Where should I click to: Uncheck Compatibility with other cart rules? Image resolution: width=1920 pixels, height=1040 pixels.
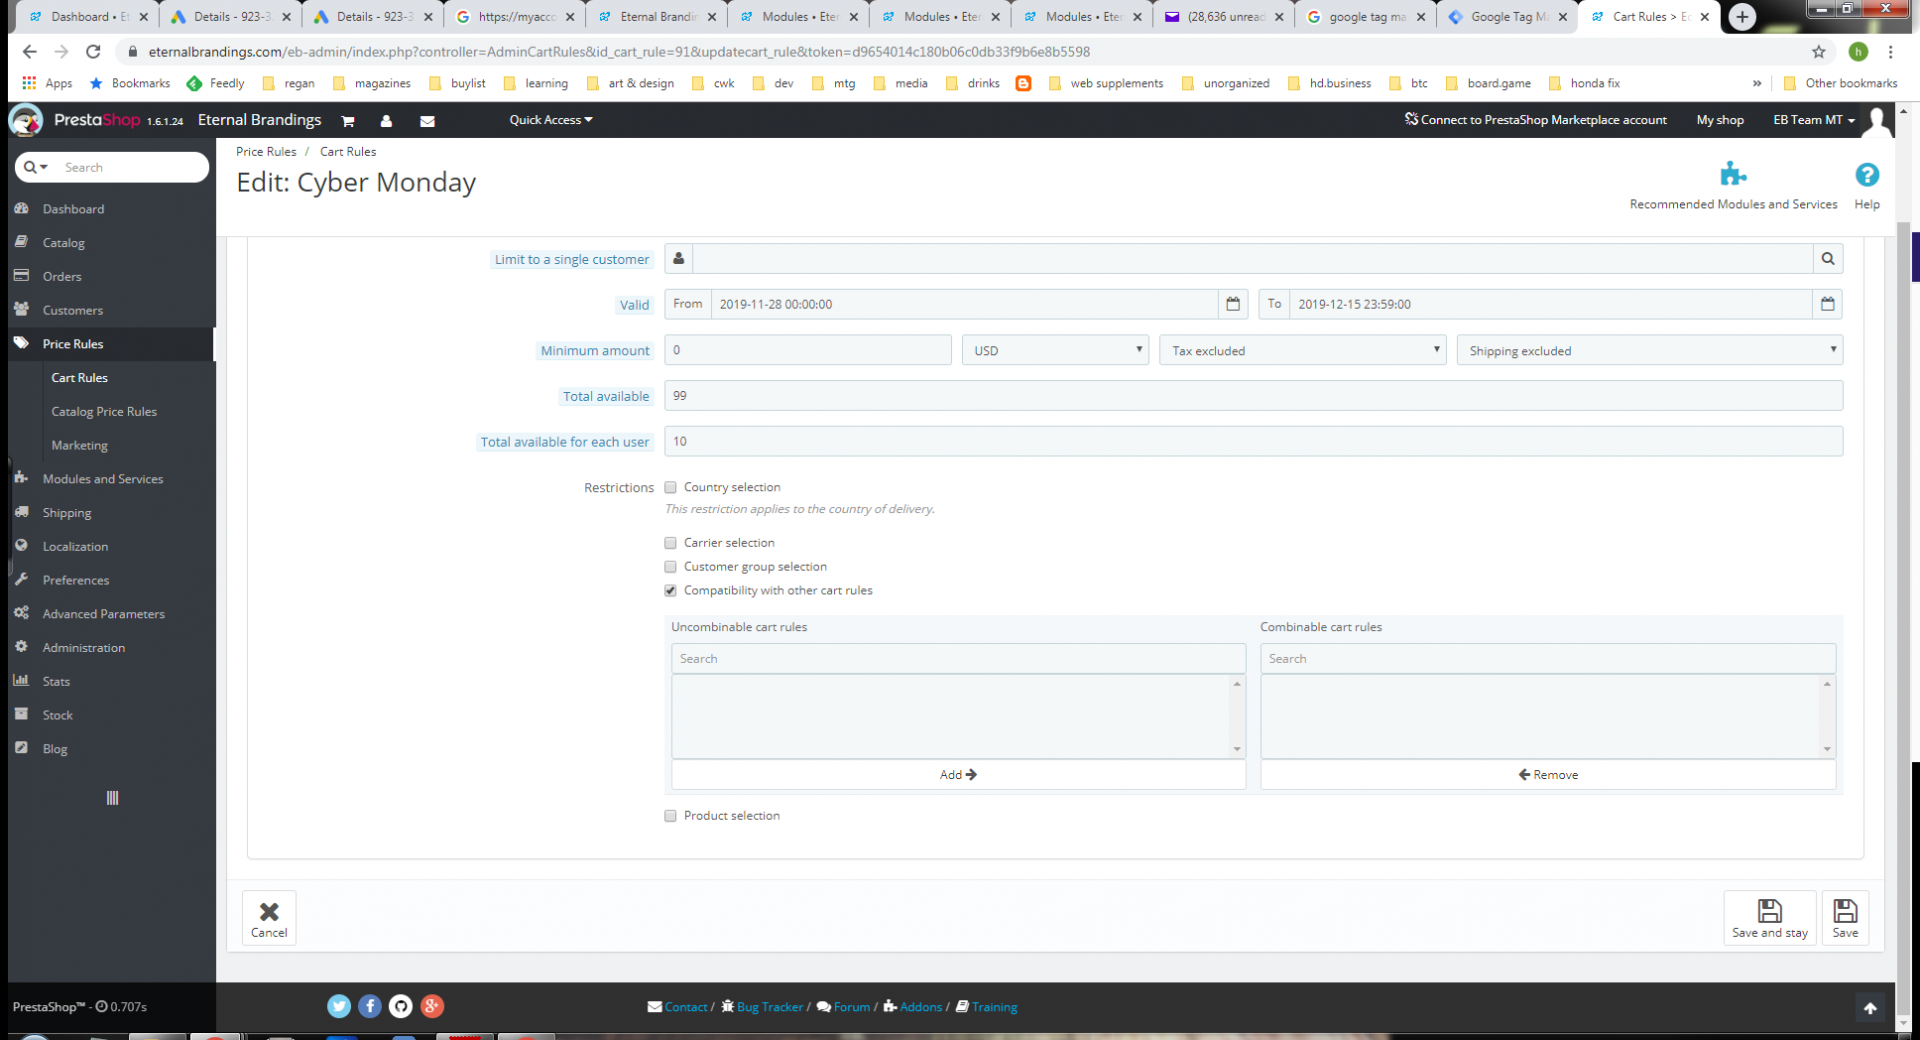(x=670, y=591)
